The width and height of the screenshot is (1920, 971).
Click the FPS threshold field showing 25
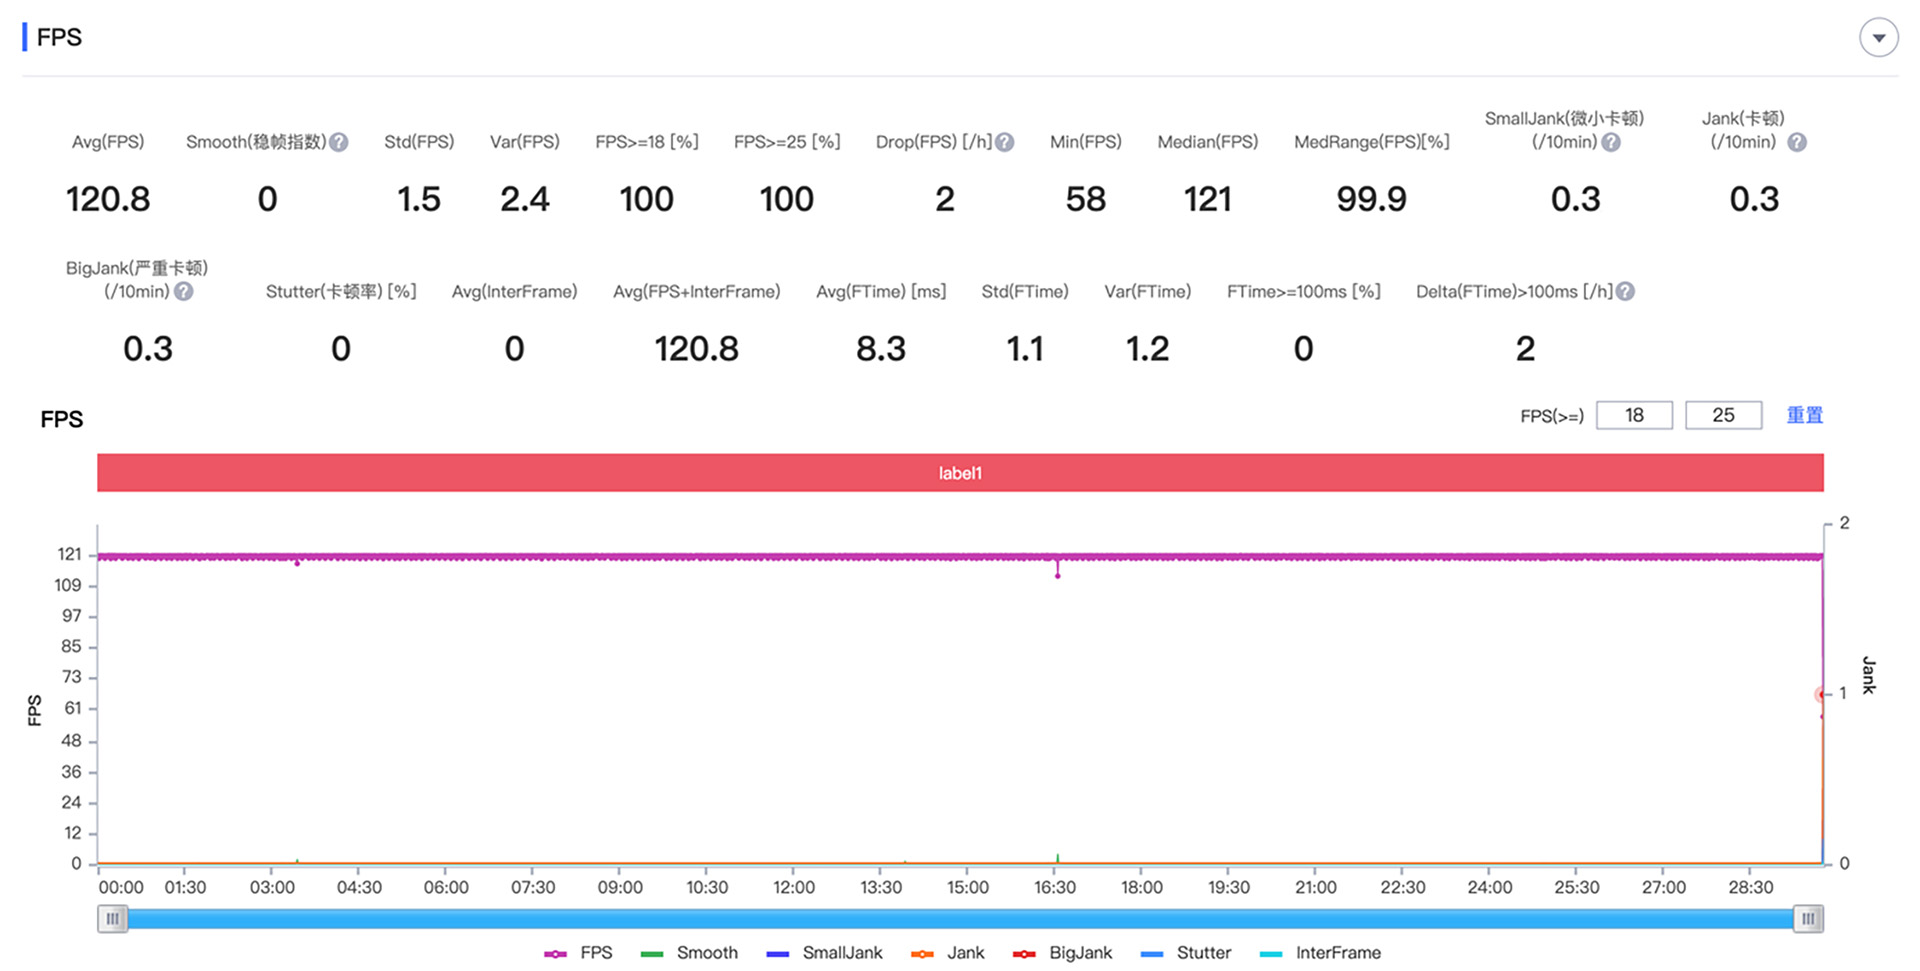(x=1723, y=415)
